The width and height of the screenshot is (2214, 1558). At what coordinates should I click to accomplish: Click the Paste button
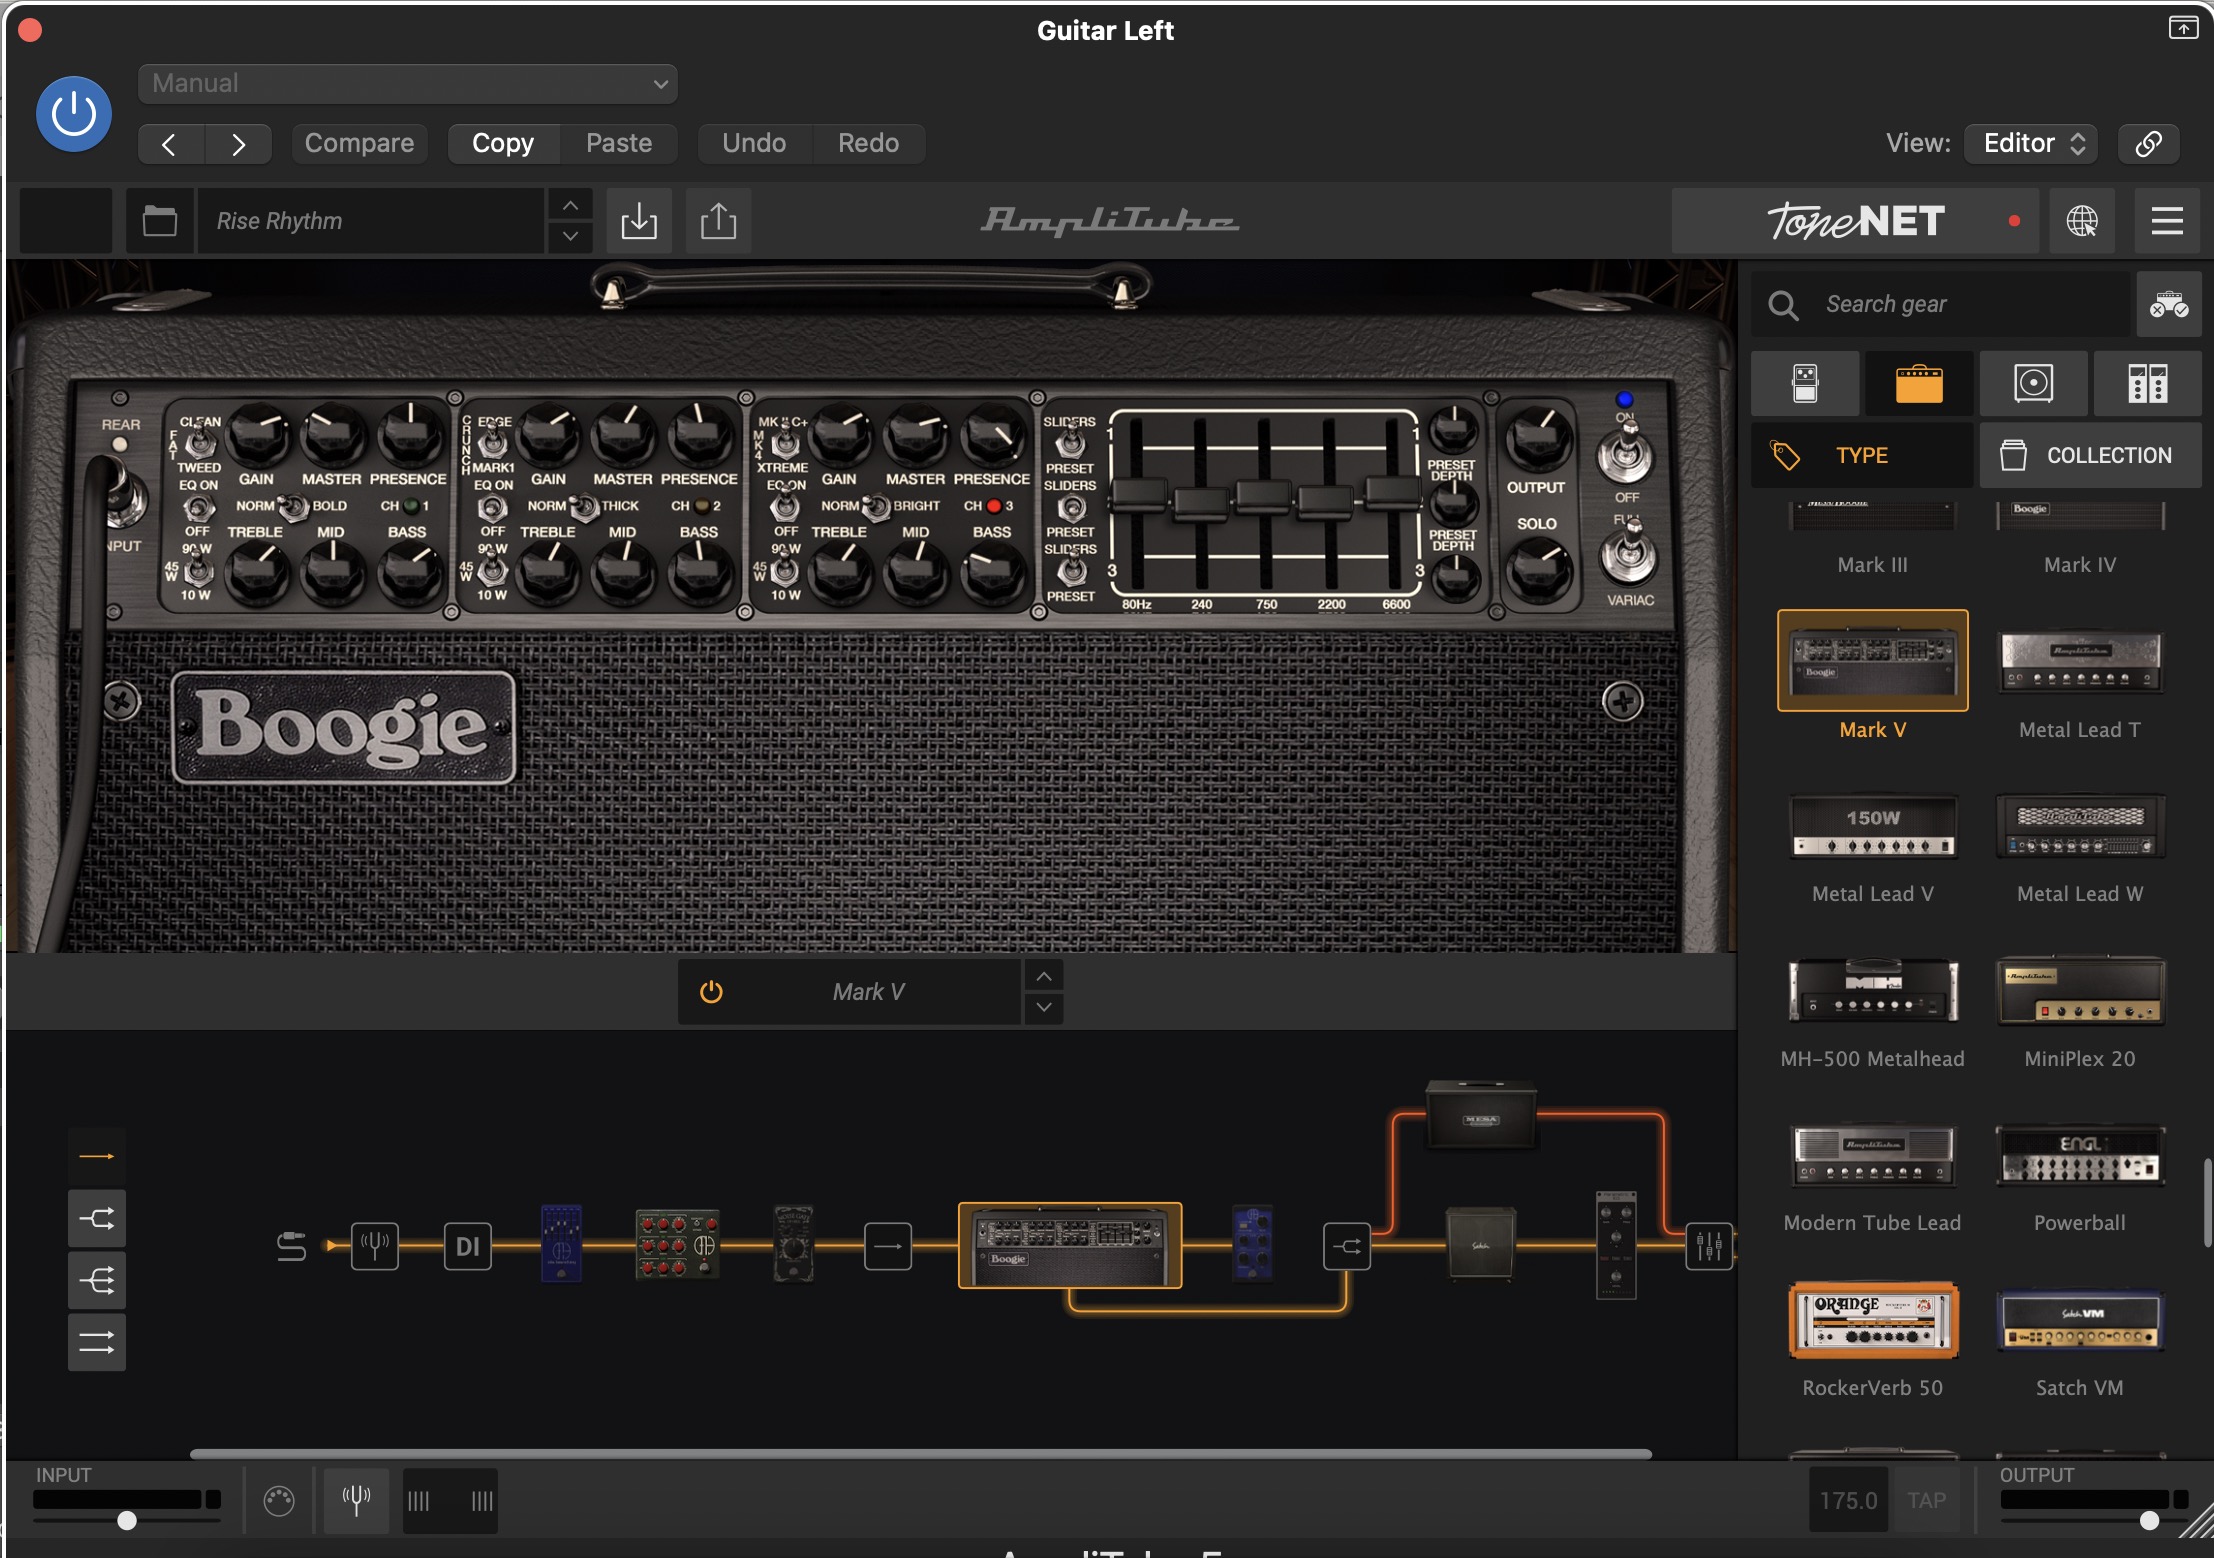pyautogui.click(x=619, y=144)
